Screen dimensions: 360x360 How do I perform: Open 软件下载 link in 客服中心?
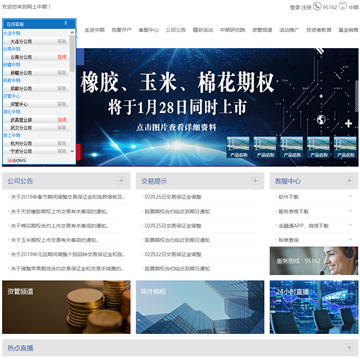(x=289, y=197)
